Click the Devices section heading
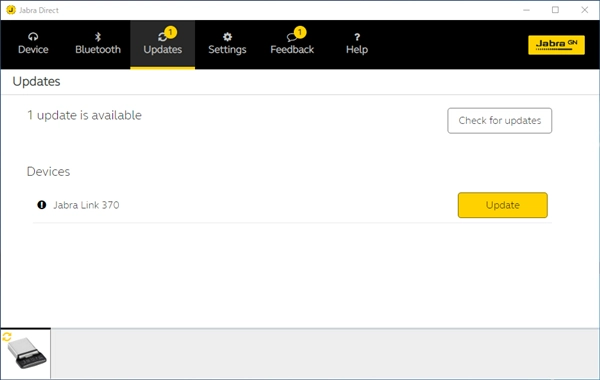 pyautogui.click(x=48, y=171)
